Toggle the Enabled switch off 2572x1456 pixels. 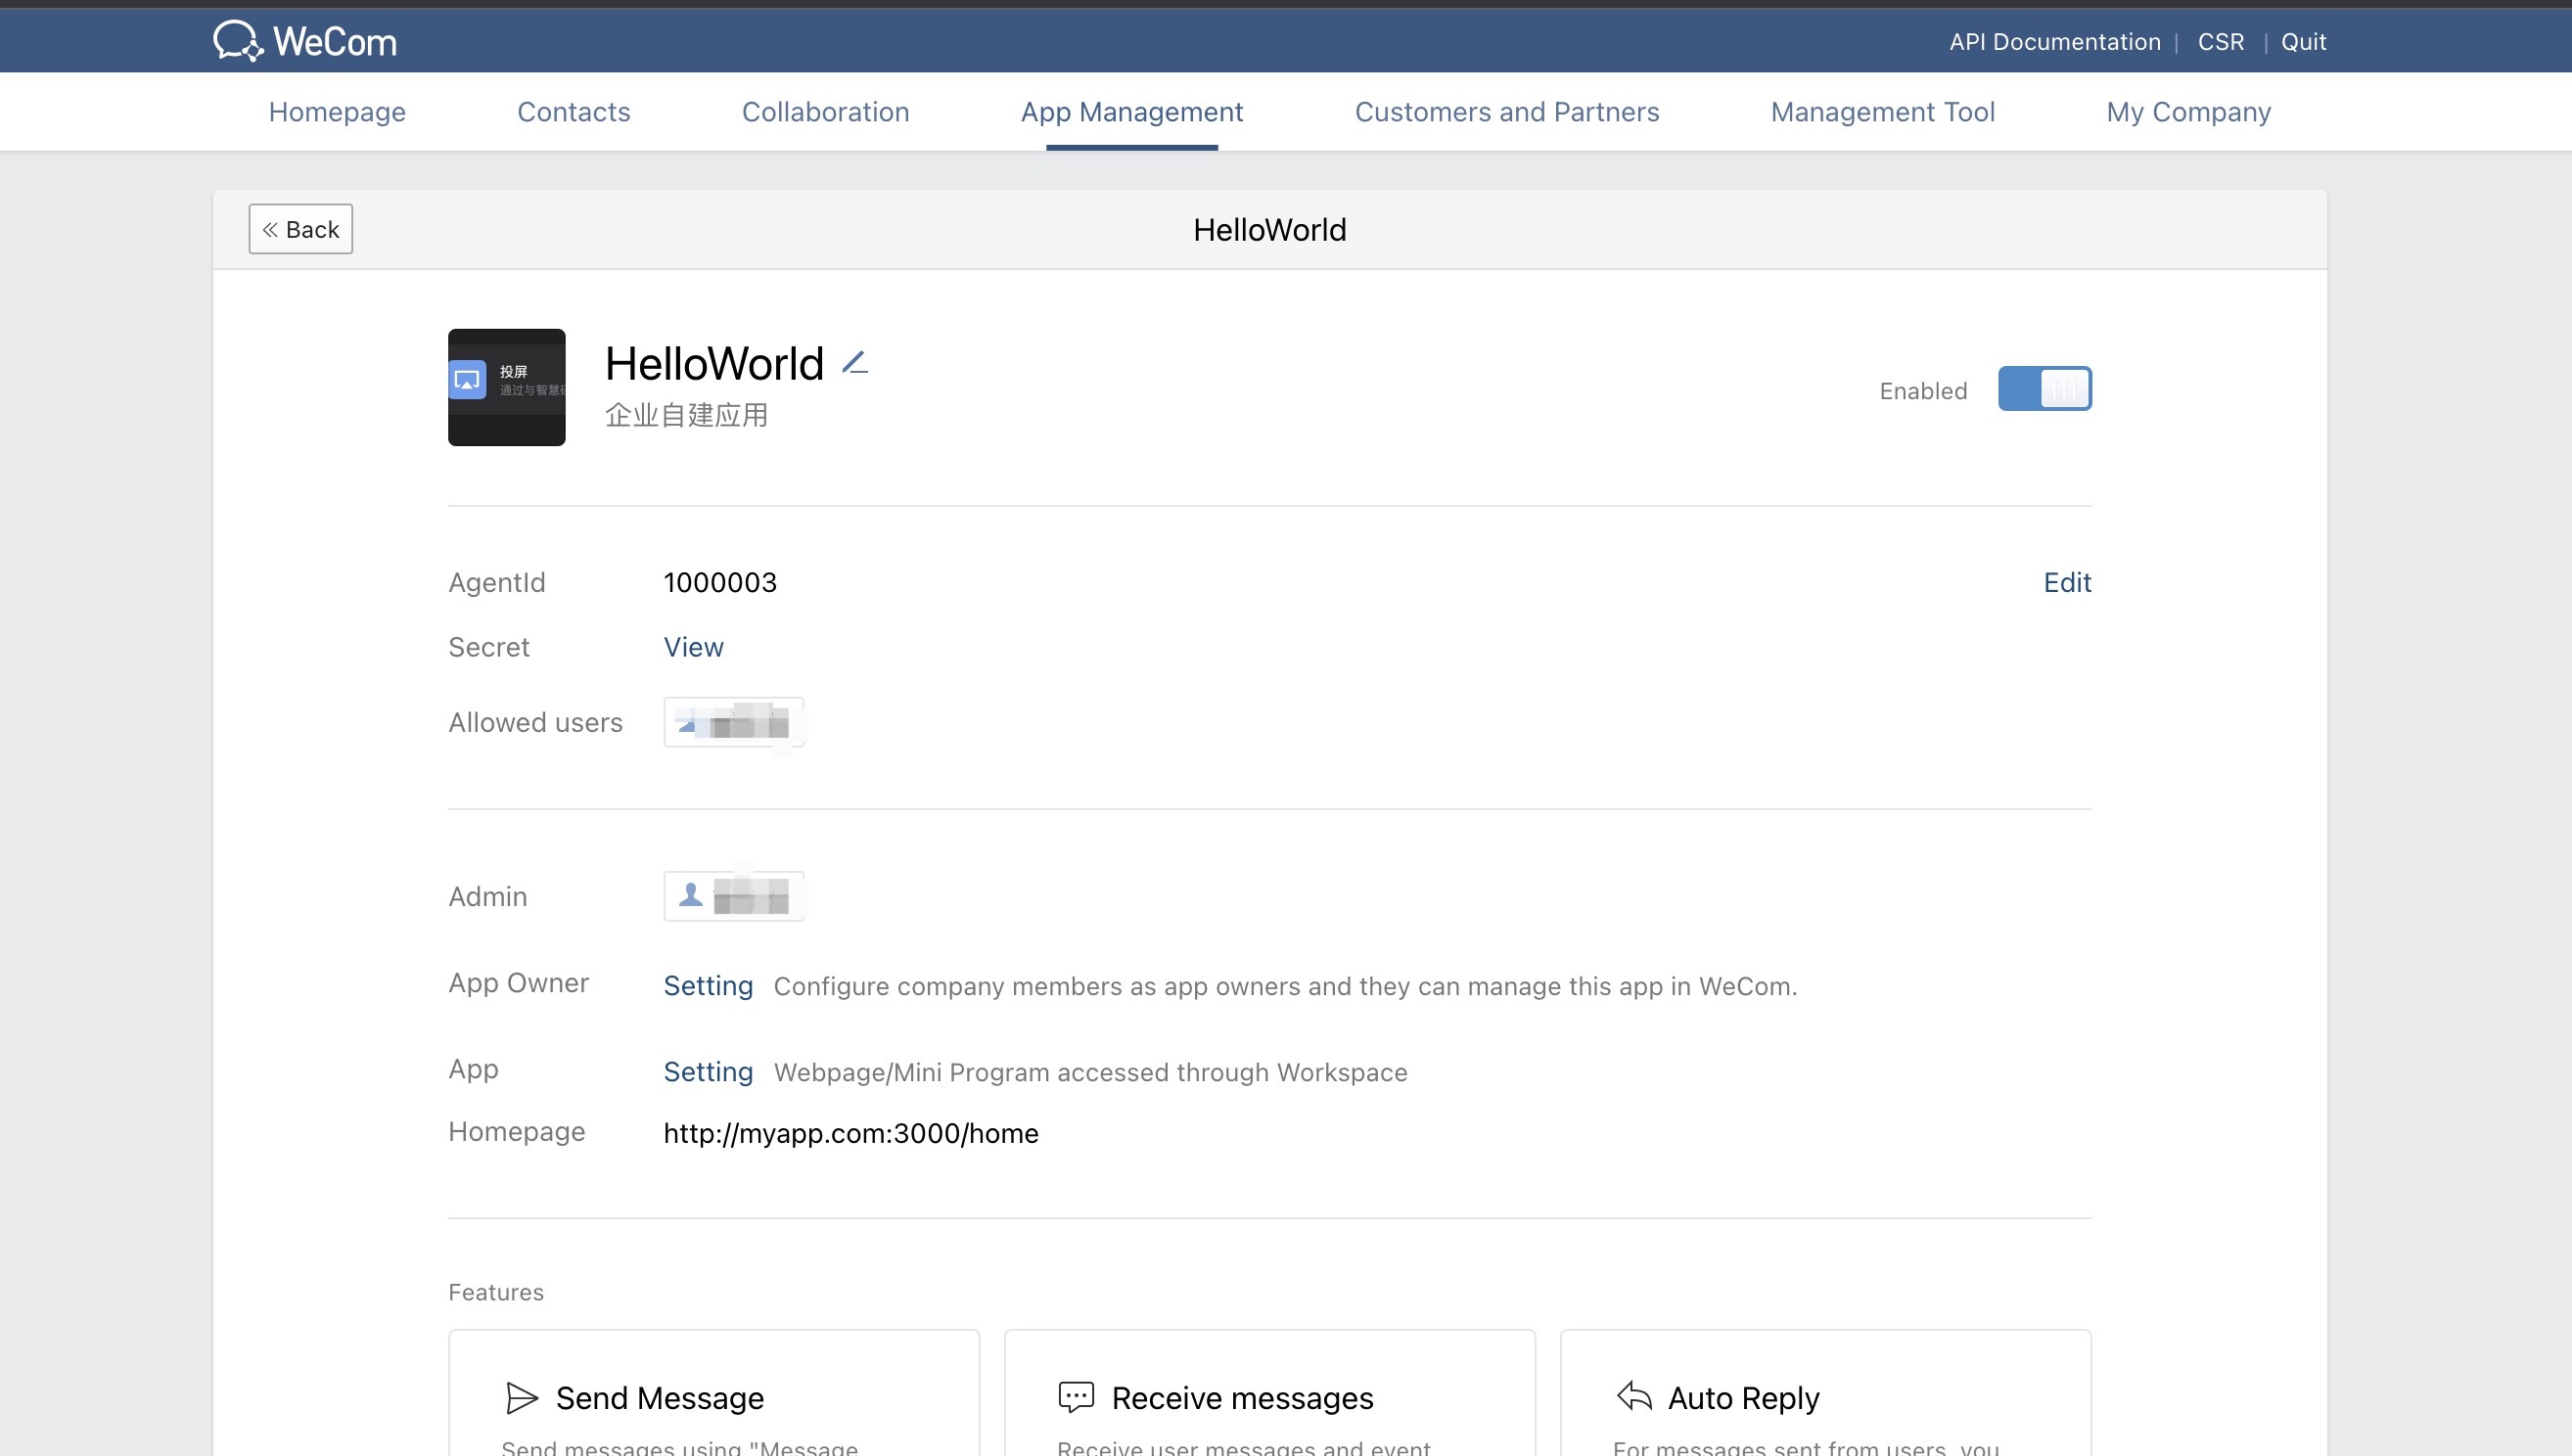(x=2044, y=389)
